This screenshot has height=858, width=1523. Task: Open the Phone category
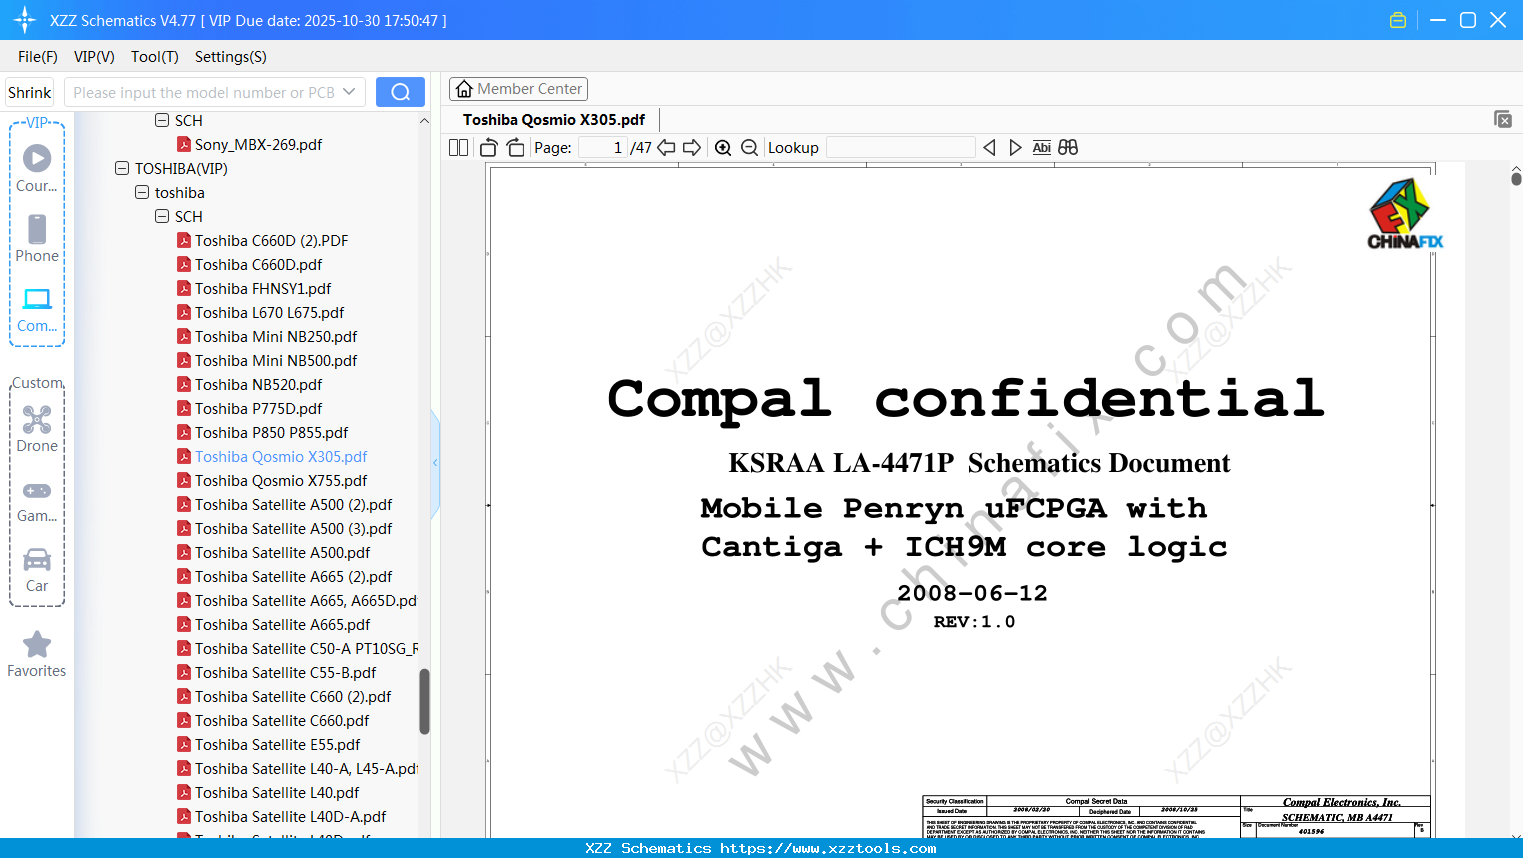click(37, 238)
